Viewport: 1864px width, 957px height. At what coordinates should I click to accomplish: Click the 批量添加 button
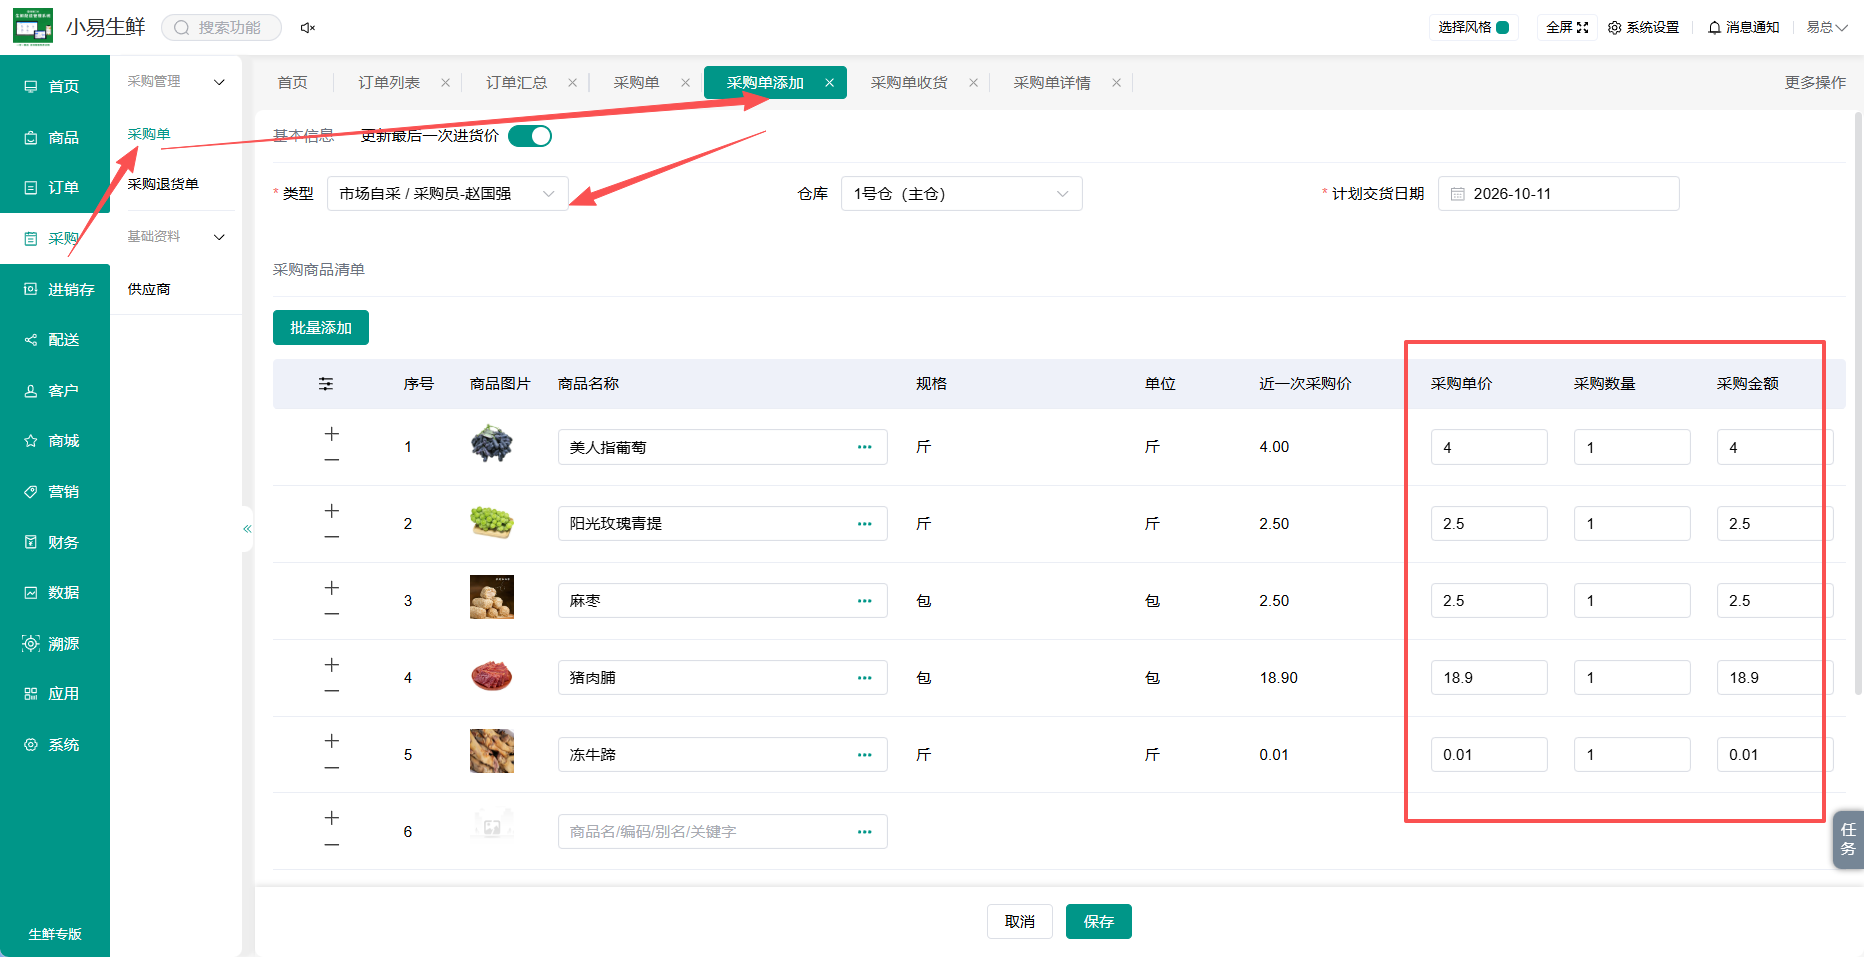(321, 328)
